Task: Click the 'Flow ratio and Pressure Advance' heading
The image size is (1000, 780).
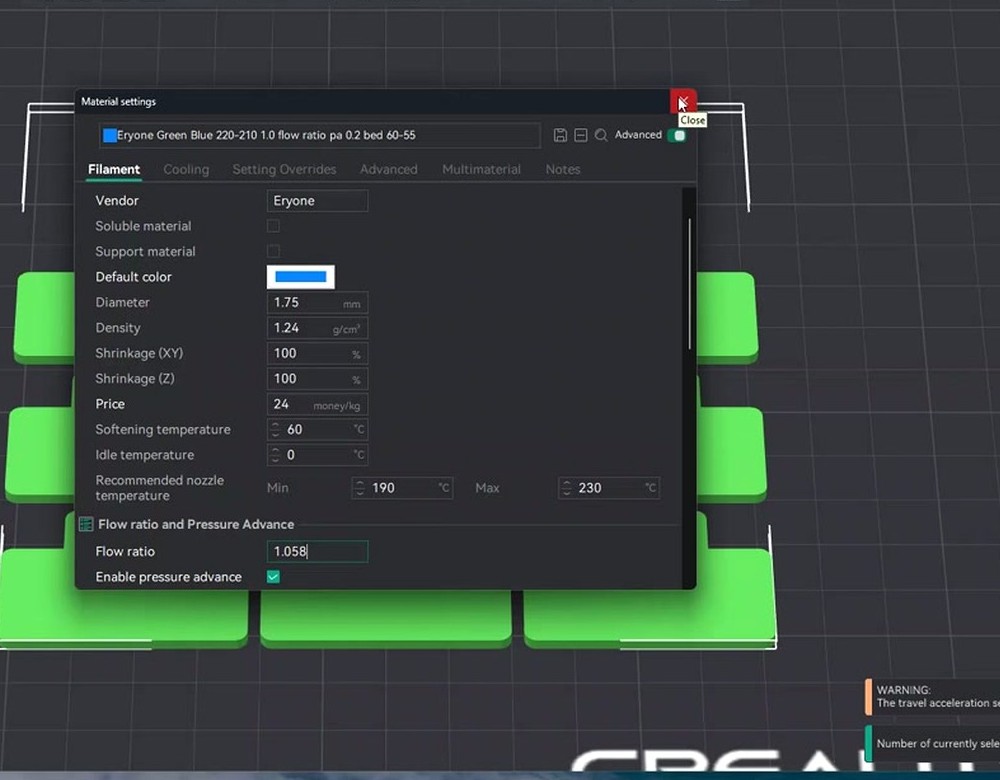Action: (x=196, y=524)
